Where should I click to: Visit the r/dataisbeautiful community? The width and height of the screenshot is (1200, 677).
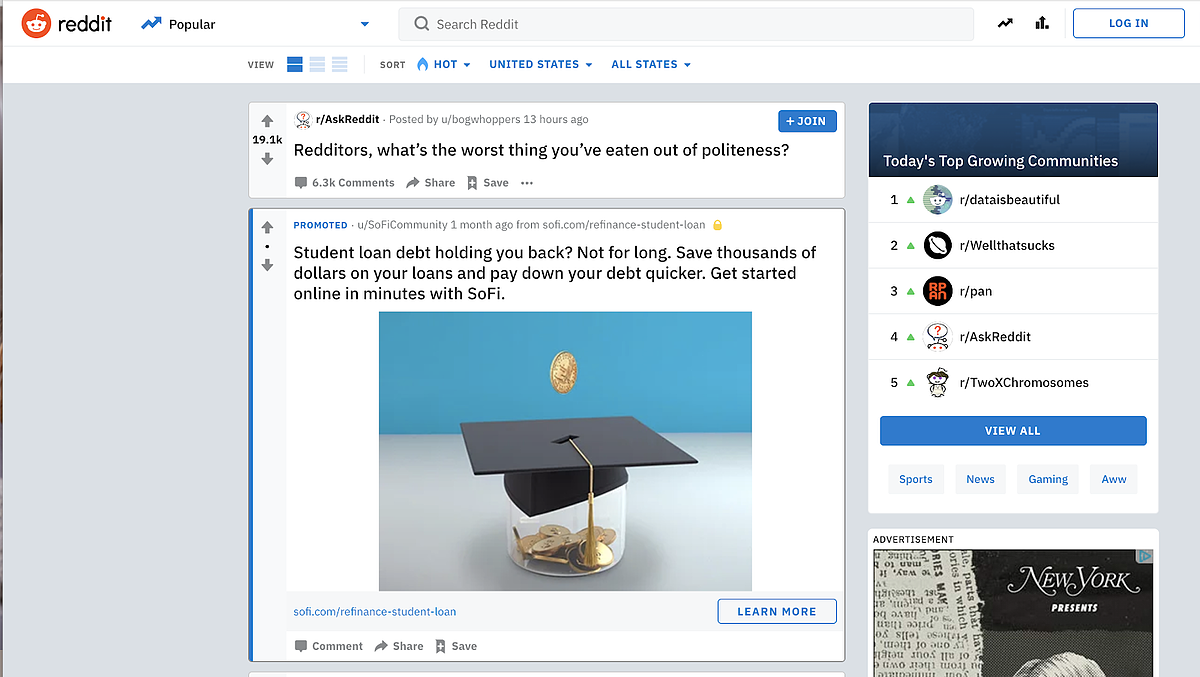tap(1012, 199)
